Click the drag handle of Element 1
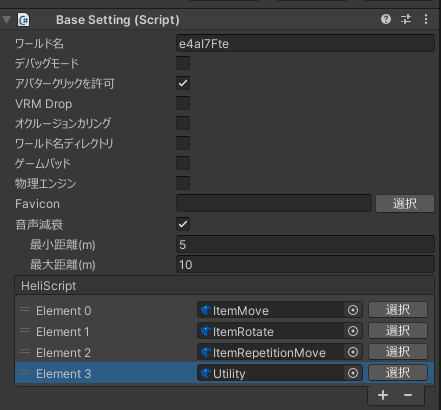Screen dimensions: 441x410 pos(25,331)
